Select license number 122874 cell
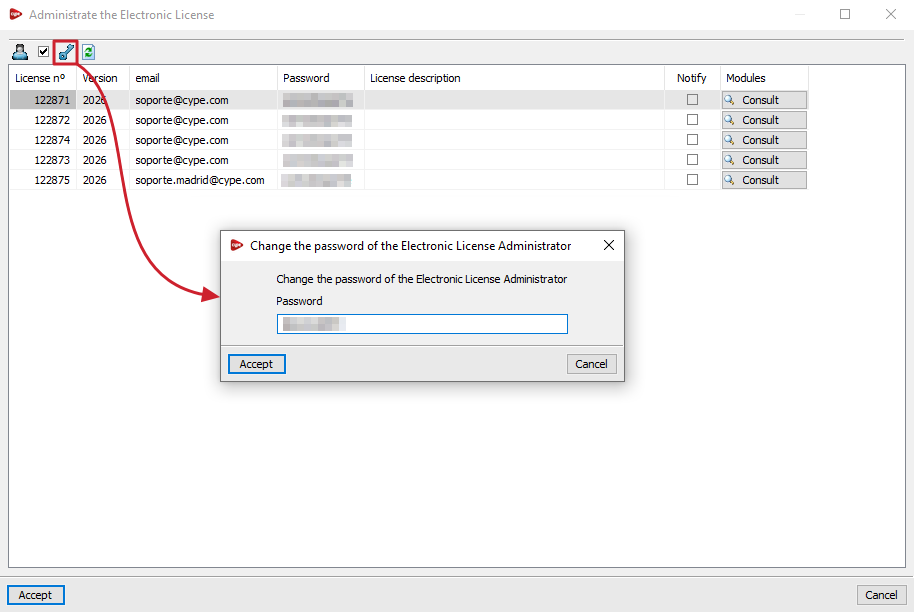The image size is (914, 612). click(43, 140)
